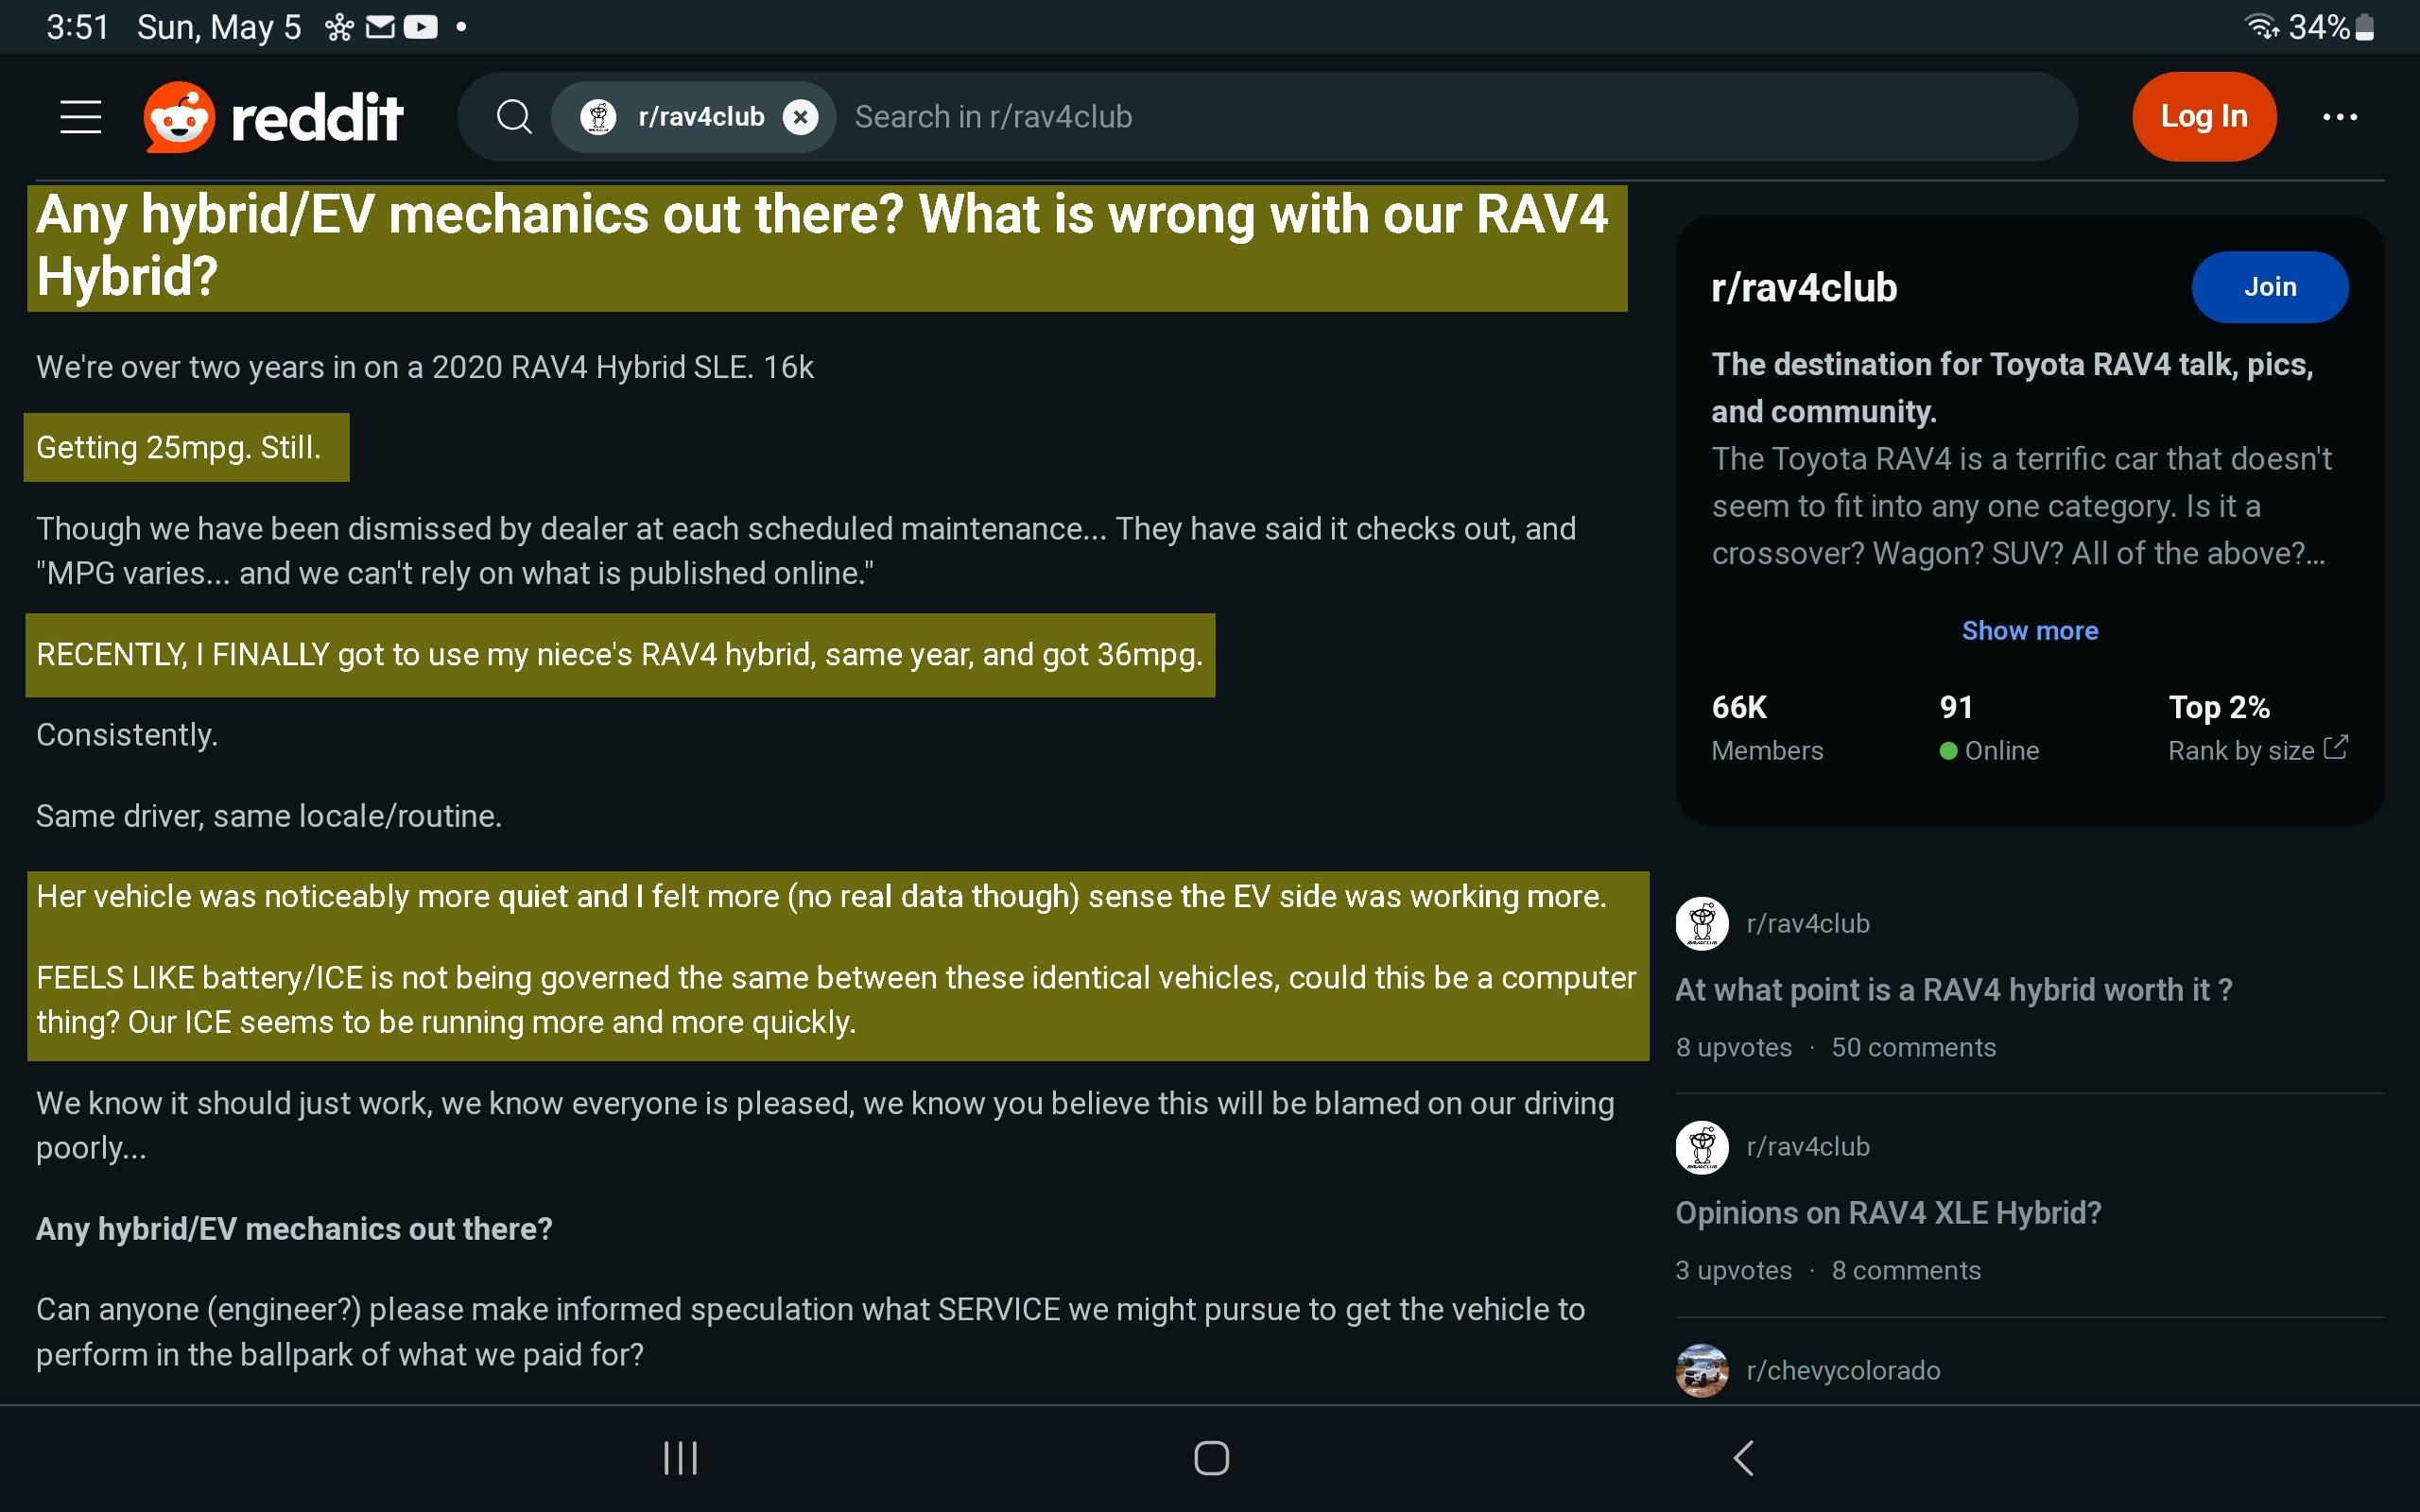Open the r/chevycolorado community avatar

1702,1370
